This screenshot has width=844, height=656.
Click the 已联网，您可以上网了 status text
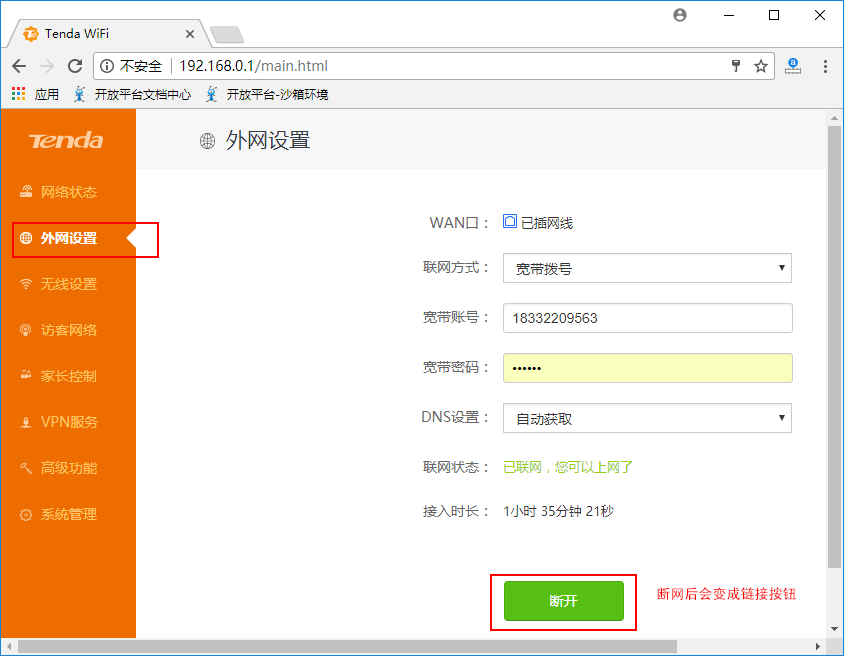(x=568, y=467)
